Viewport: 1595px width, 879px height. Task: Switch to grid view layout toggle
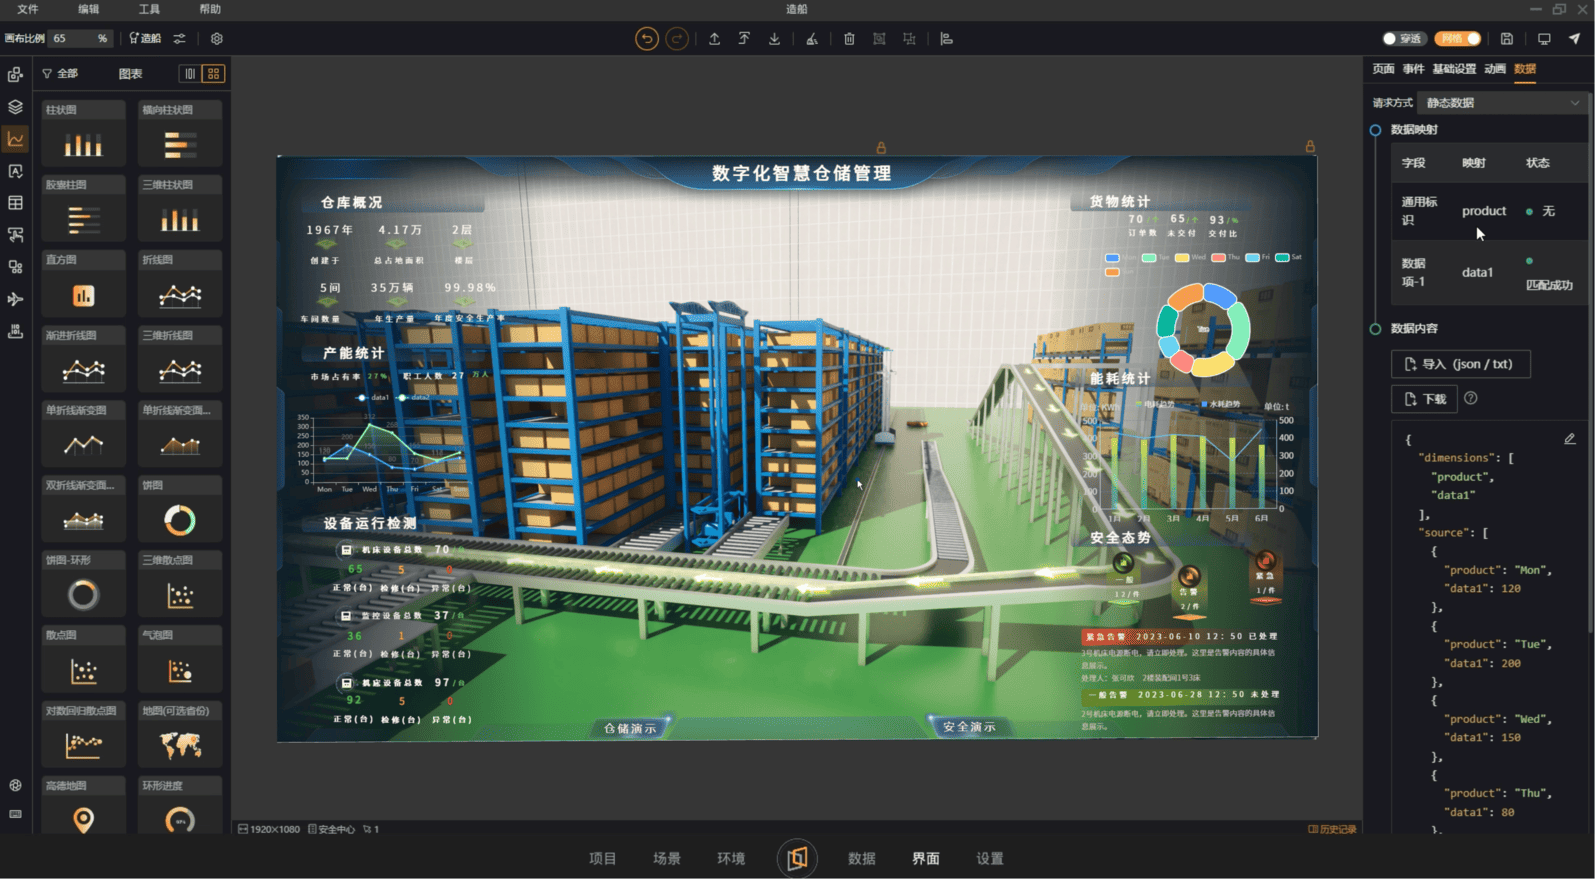(214, 74)
